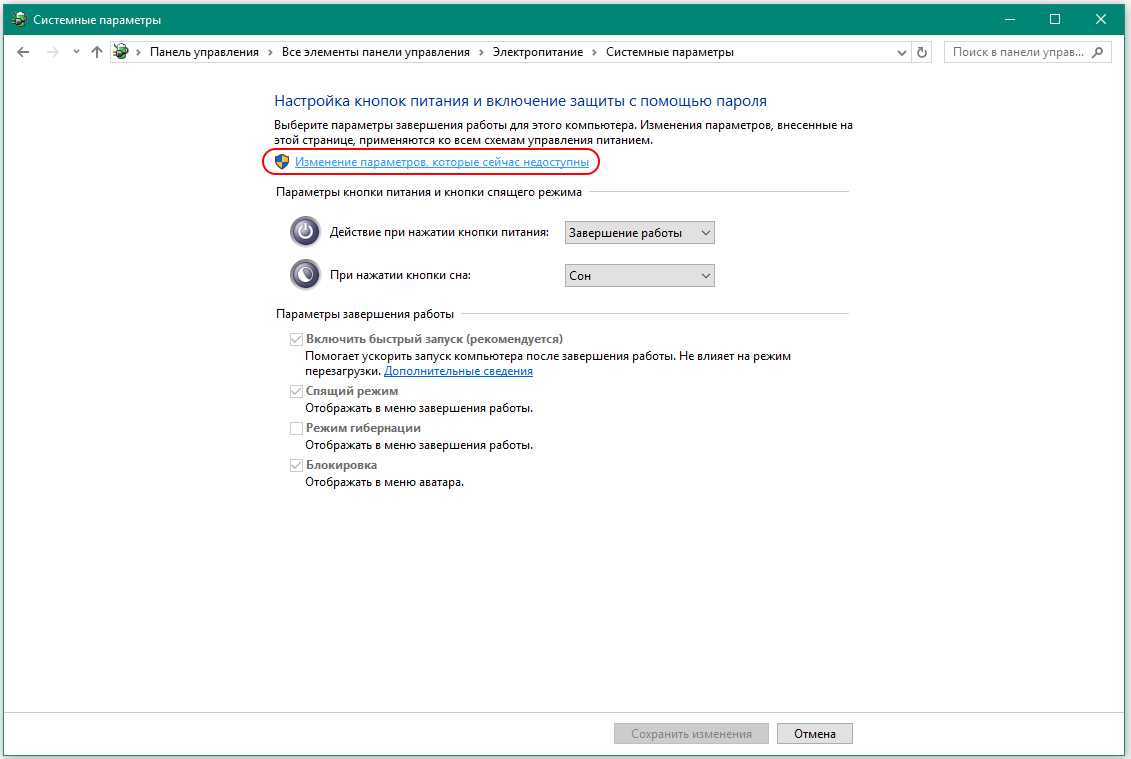This screenshot has width=1131, height=759.
Task: Minimize the Системные параметры window
Action: tap(1010, 19)
